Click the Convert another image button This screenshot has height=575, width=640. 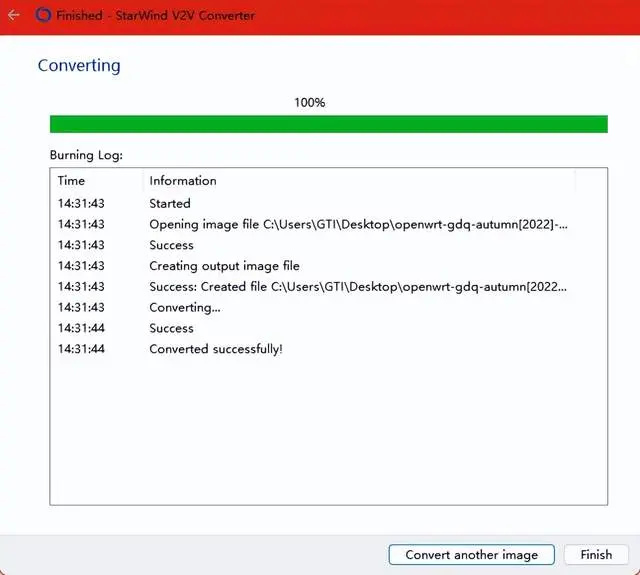pyautogui.click(x=471, y=555)
